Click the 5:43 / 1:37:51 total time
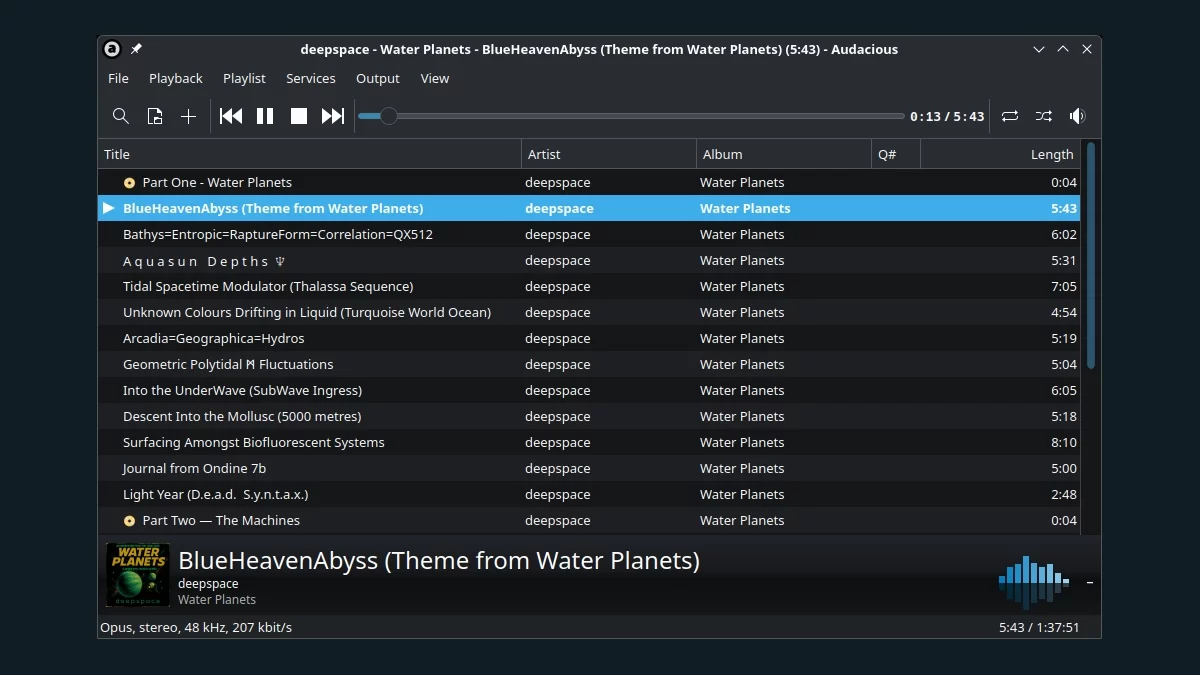The image size is (1200, 675). [x=1039, y=627]
